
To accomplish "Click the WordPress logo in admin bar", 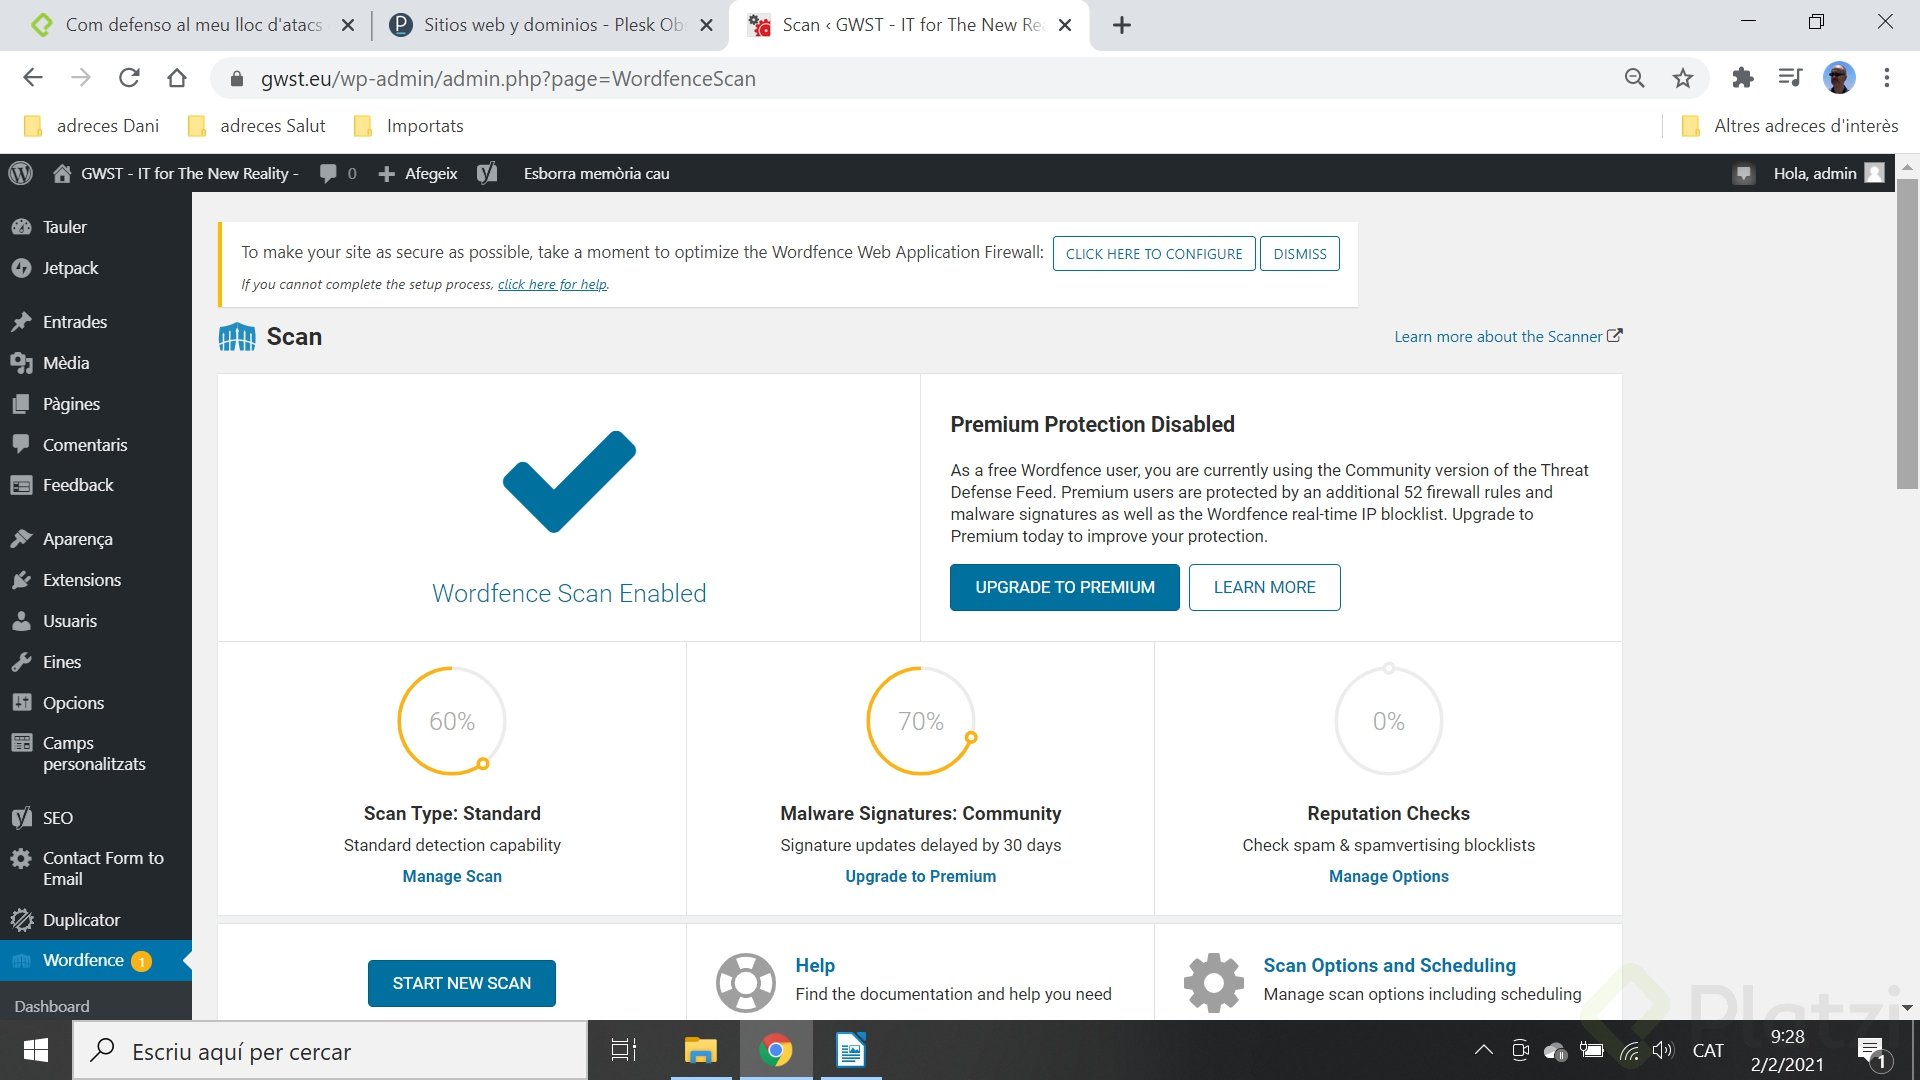I will coord(21,173).
